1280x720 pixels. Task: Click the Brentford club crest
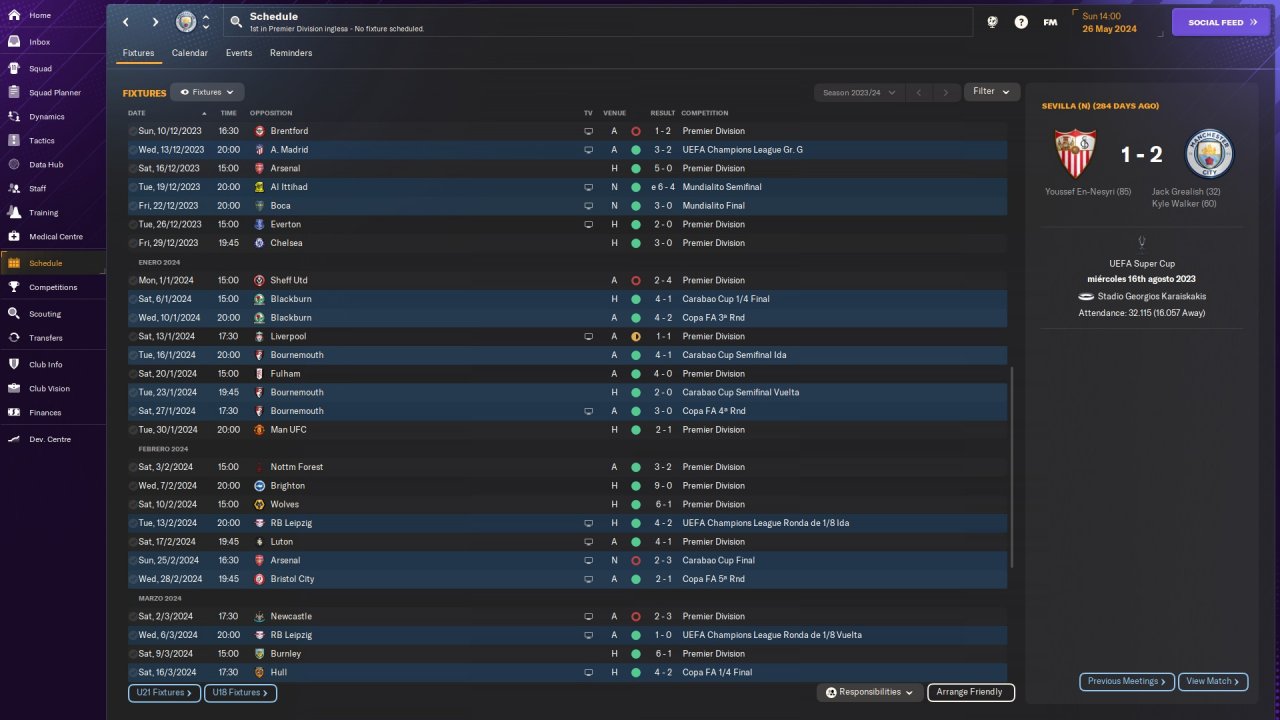[260, 131]
